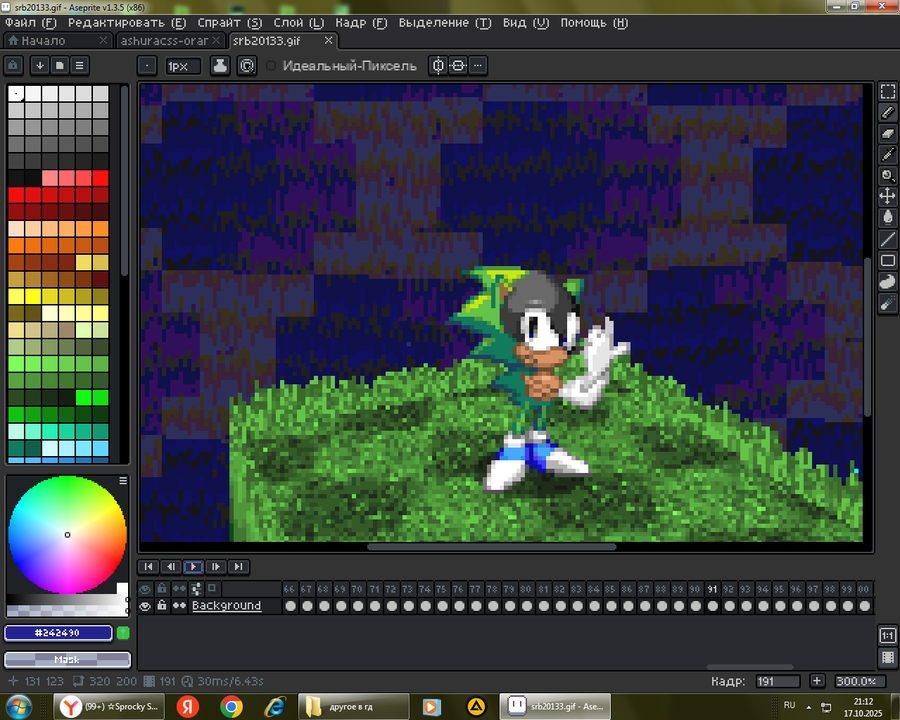
Task: Open the Спрайт menu
Action: 230,23
